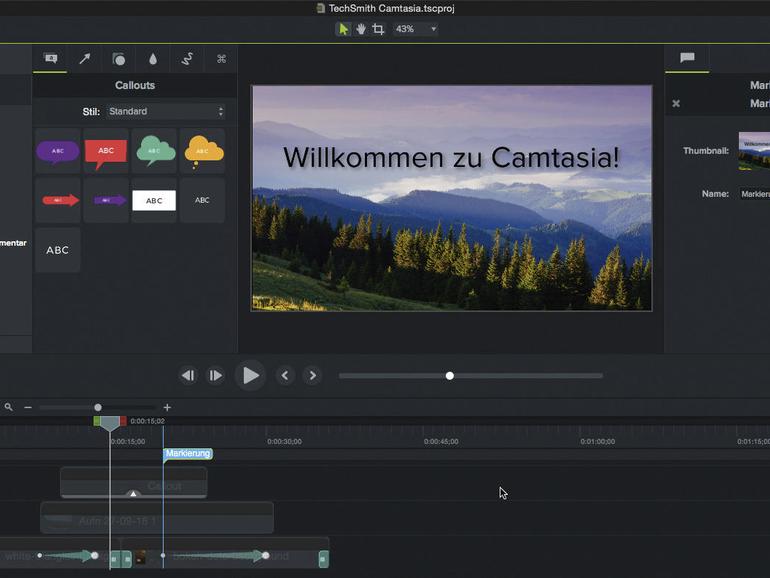Image resolution: width=770 pixels, height=578 pixels.
Task: Click the 0:00:30;00 timeline ruler label
Action: 284,441
